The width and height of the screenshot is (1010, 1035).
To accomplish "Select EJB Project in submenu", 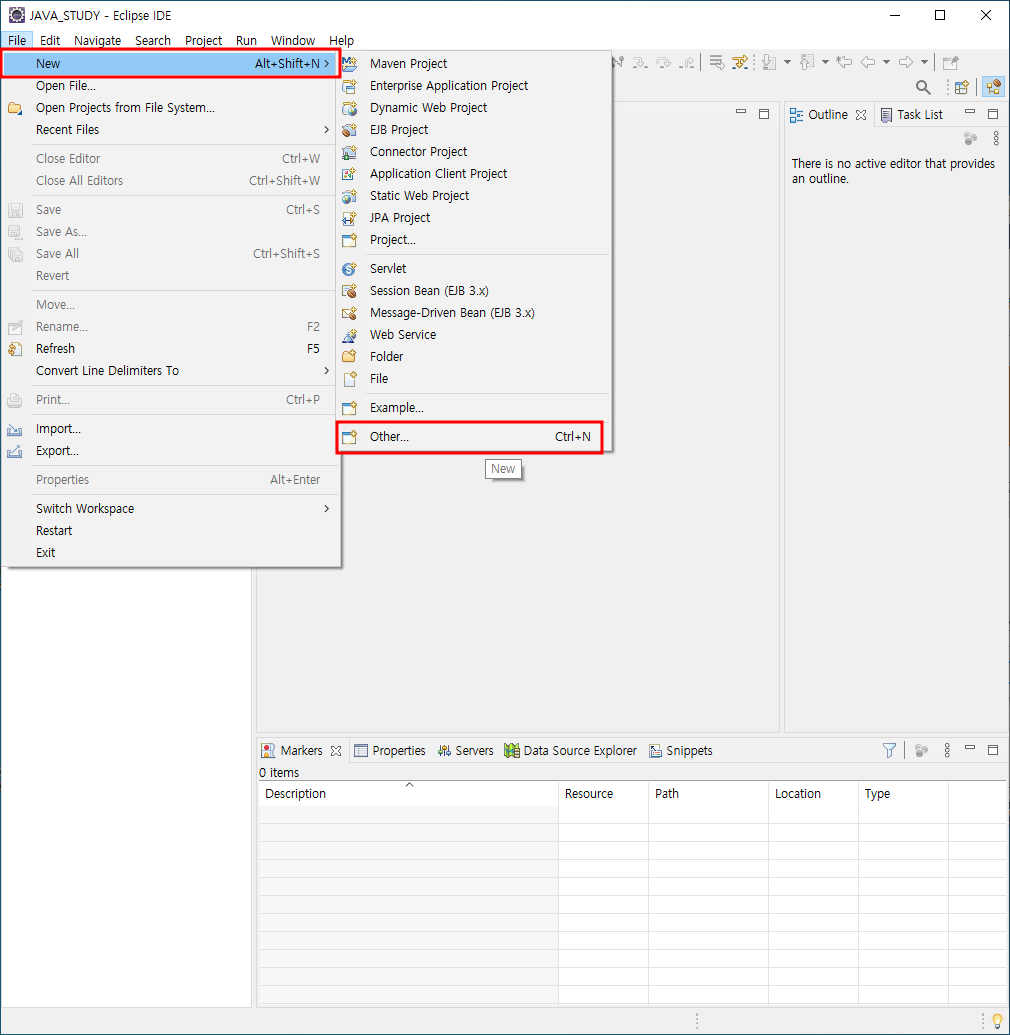I will pyautogui.click(x=474, y=129).
